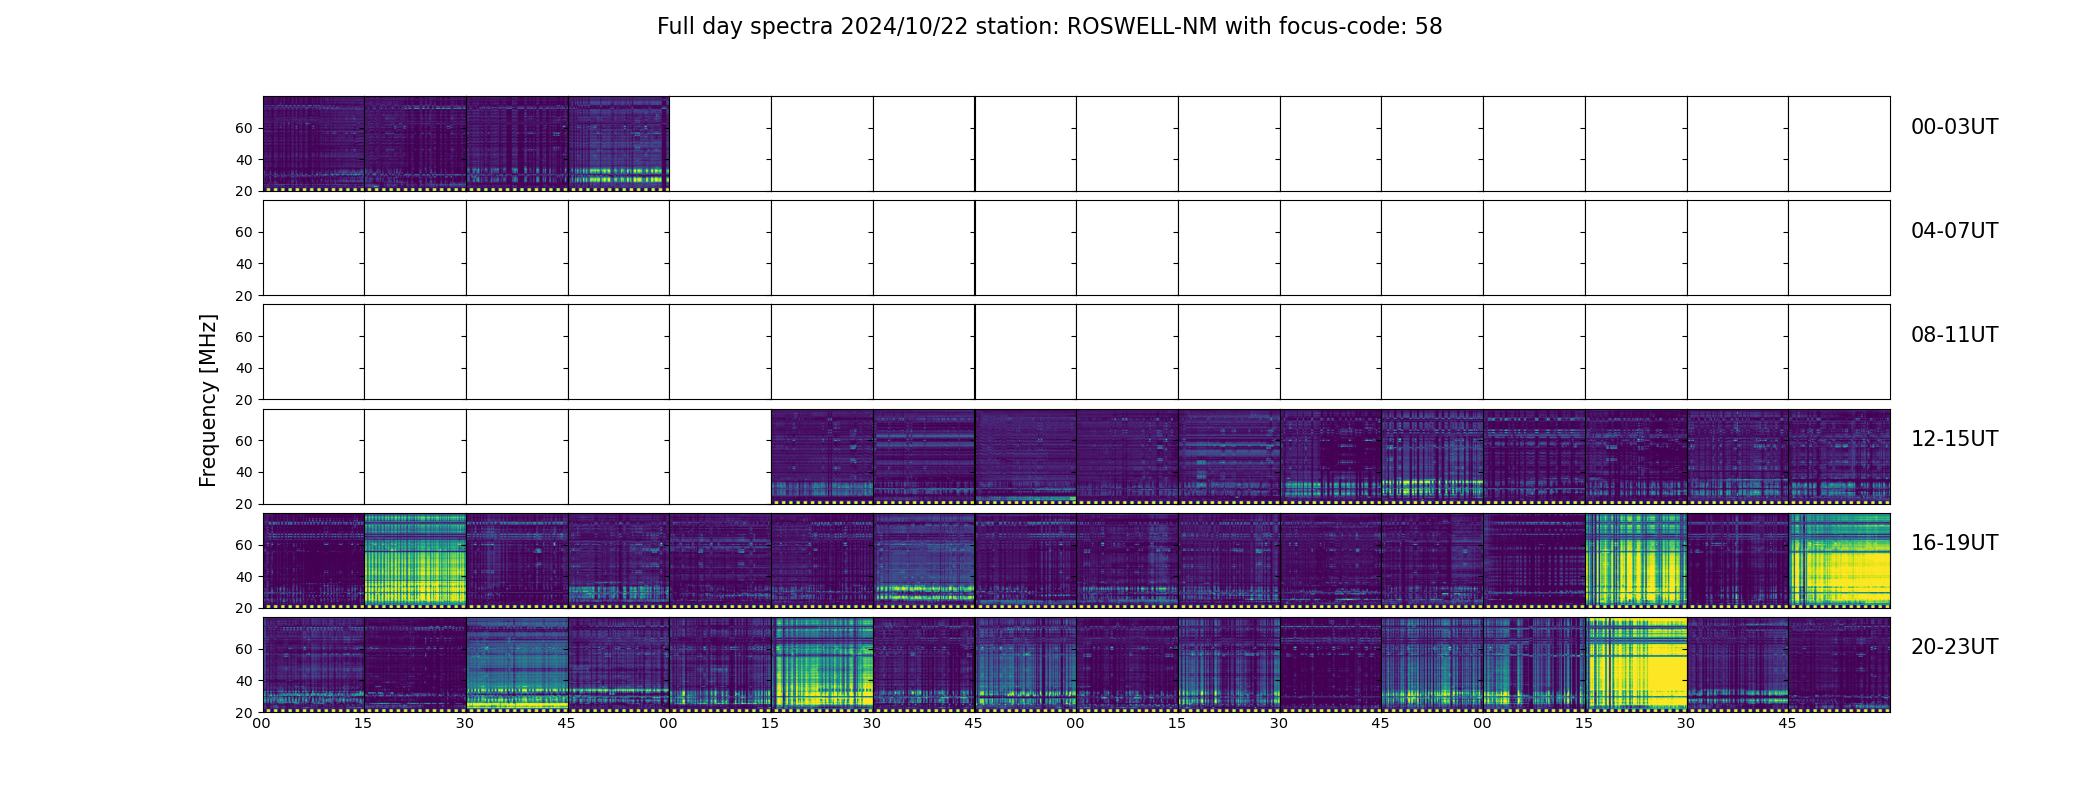Click the empty 08:00 panel in the 08-11UT row
The image size is (2100, 800).
pyautogui.click(x=314, y=352)
